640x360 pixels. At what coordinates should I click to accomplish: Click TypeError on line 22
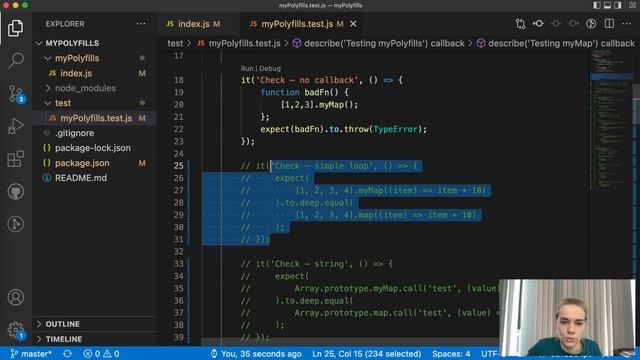(396, 129)
